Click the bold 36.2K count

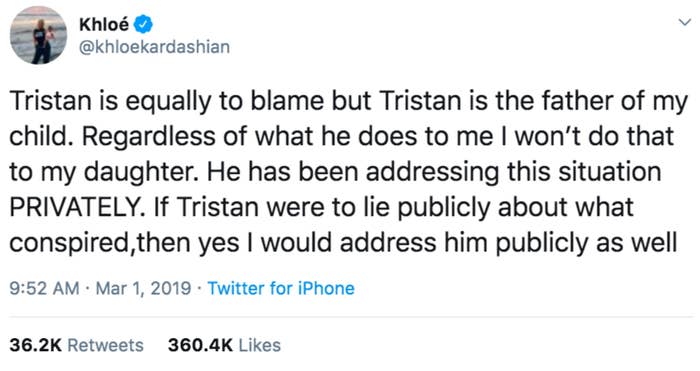(x=36, y=345)
